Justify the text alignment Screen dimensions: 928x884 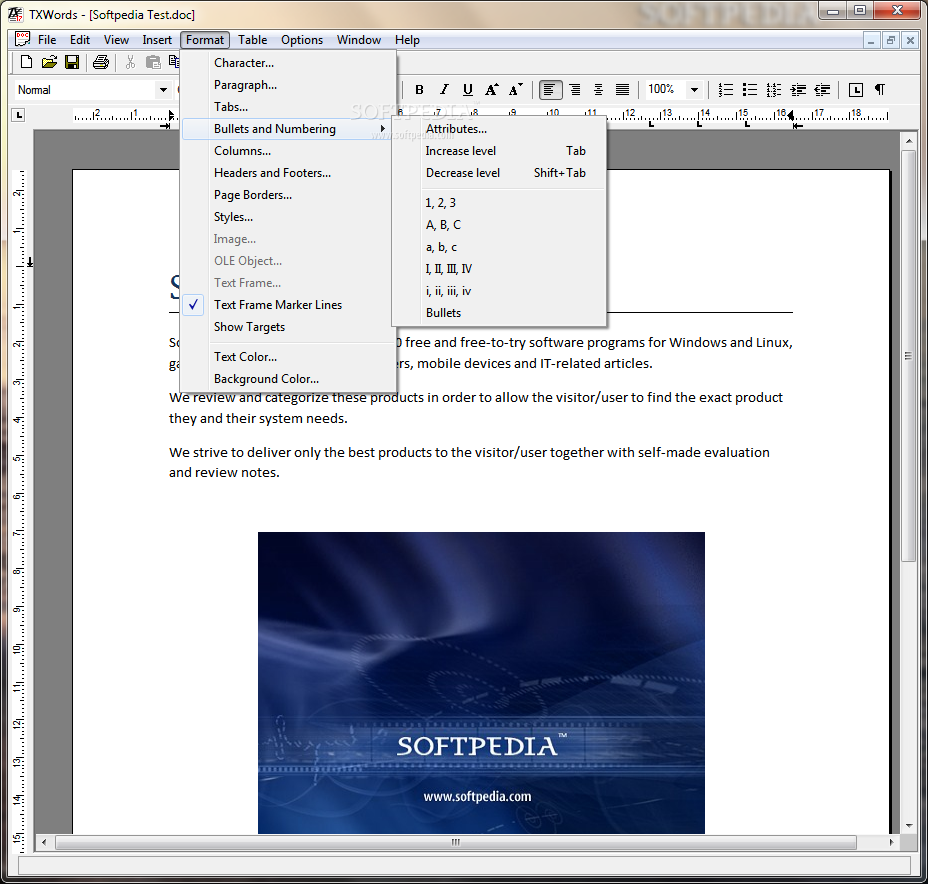[622, 90]
